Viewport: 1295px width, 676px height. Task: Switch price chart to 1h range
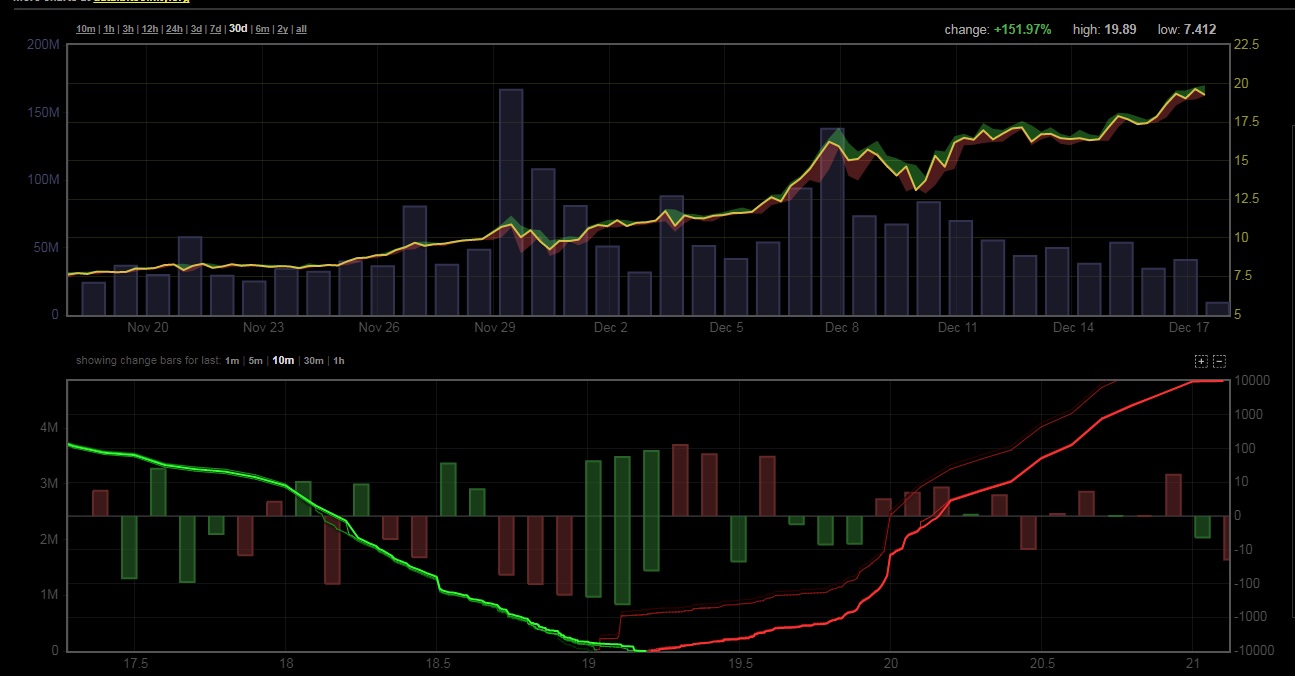pos(108,29)
